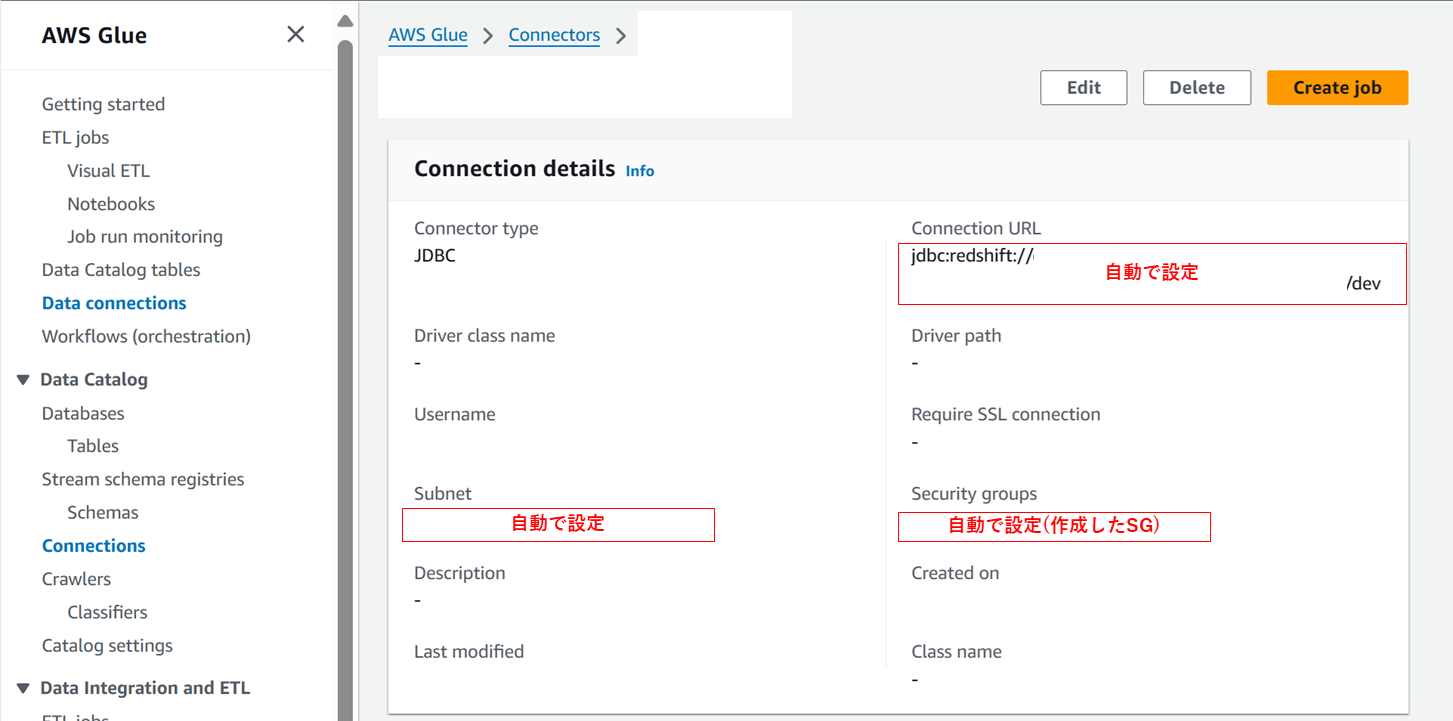
Task: Collapse the Data Integration and ETL section
Action: tap(24, 688)
